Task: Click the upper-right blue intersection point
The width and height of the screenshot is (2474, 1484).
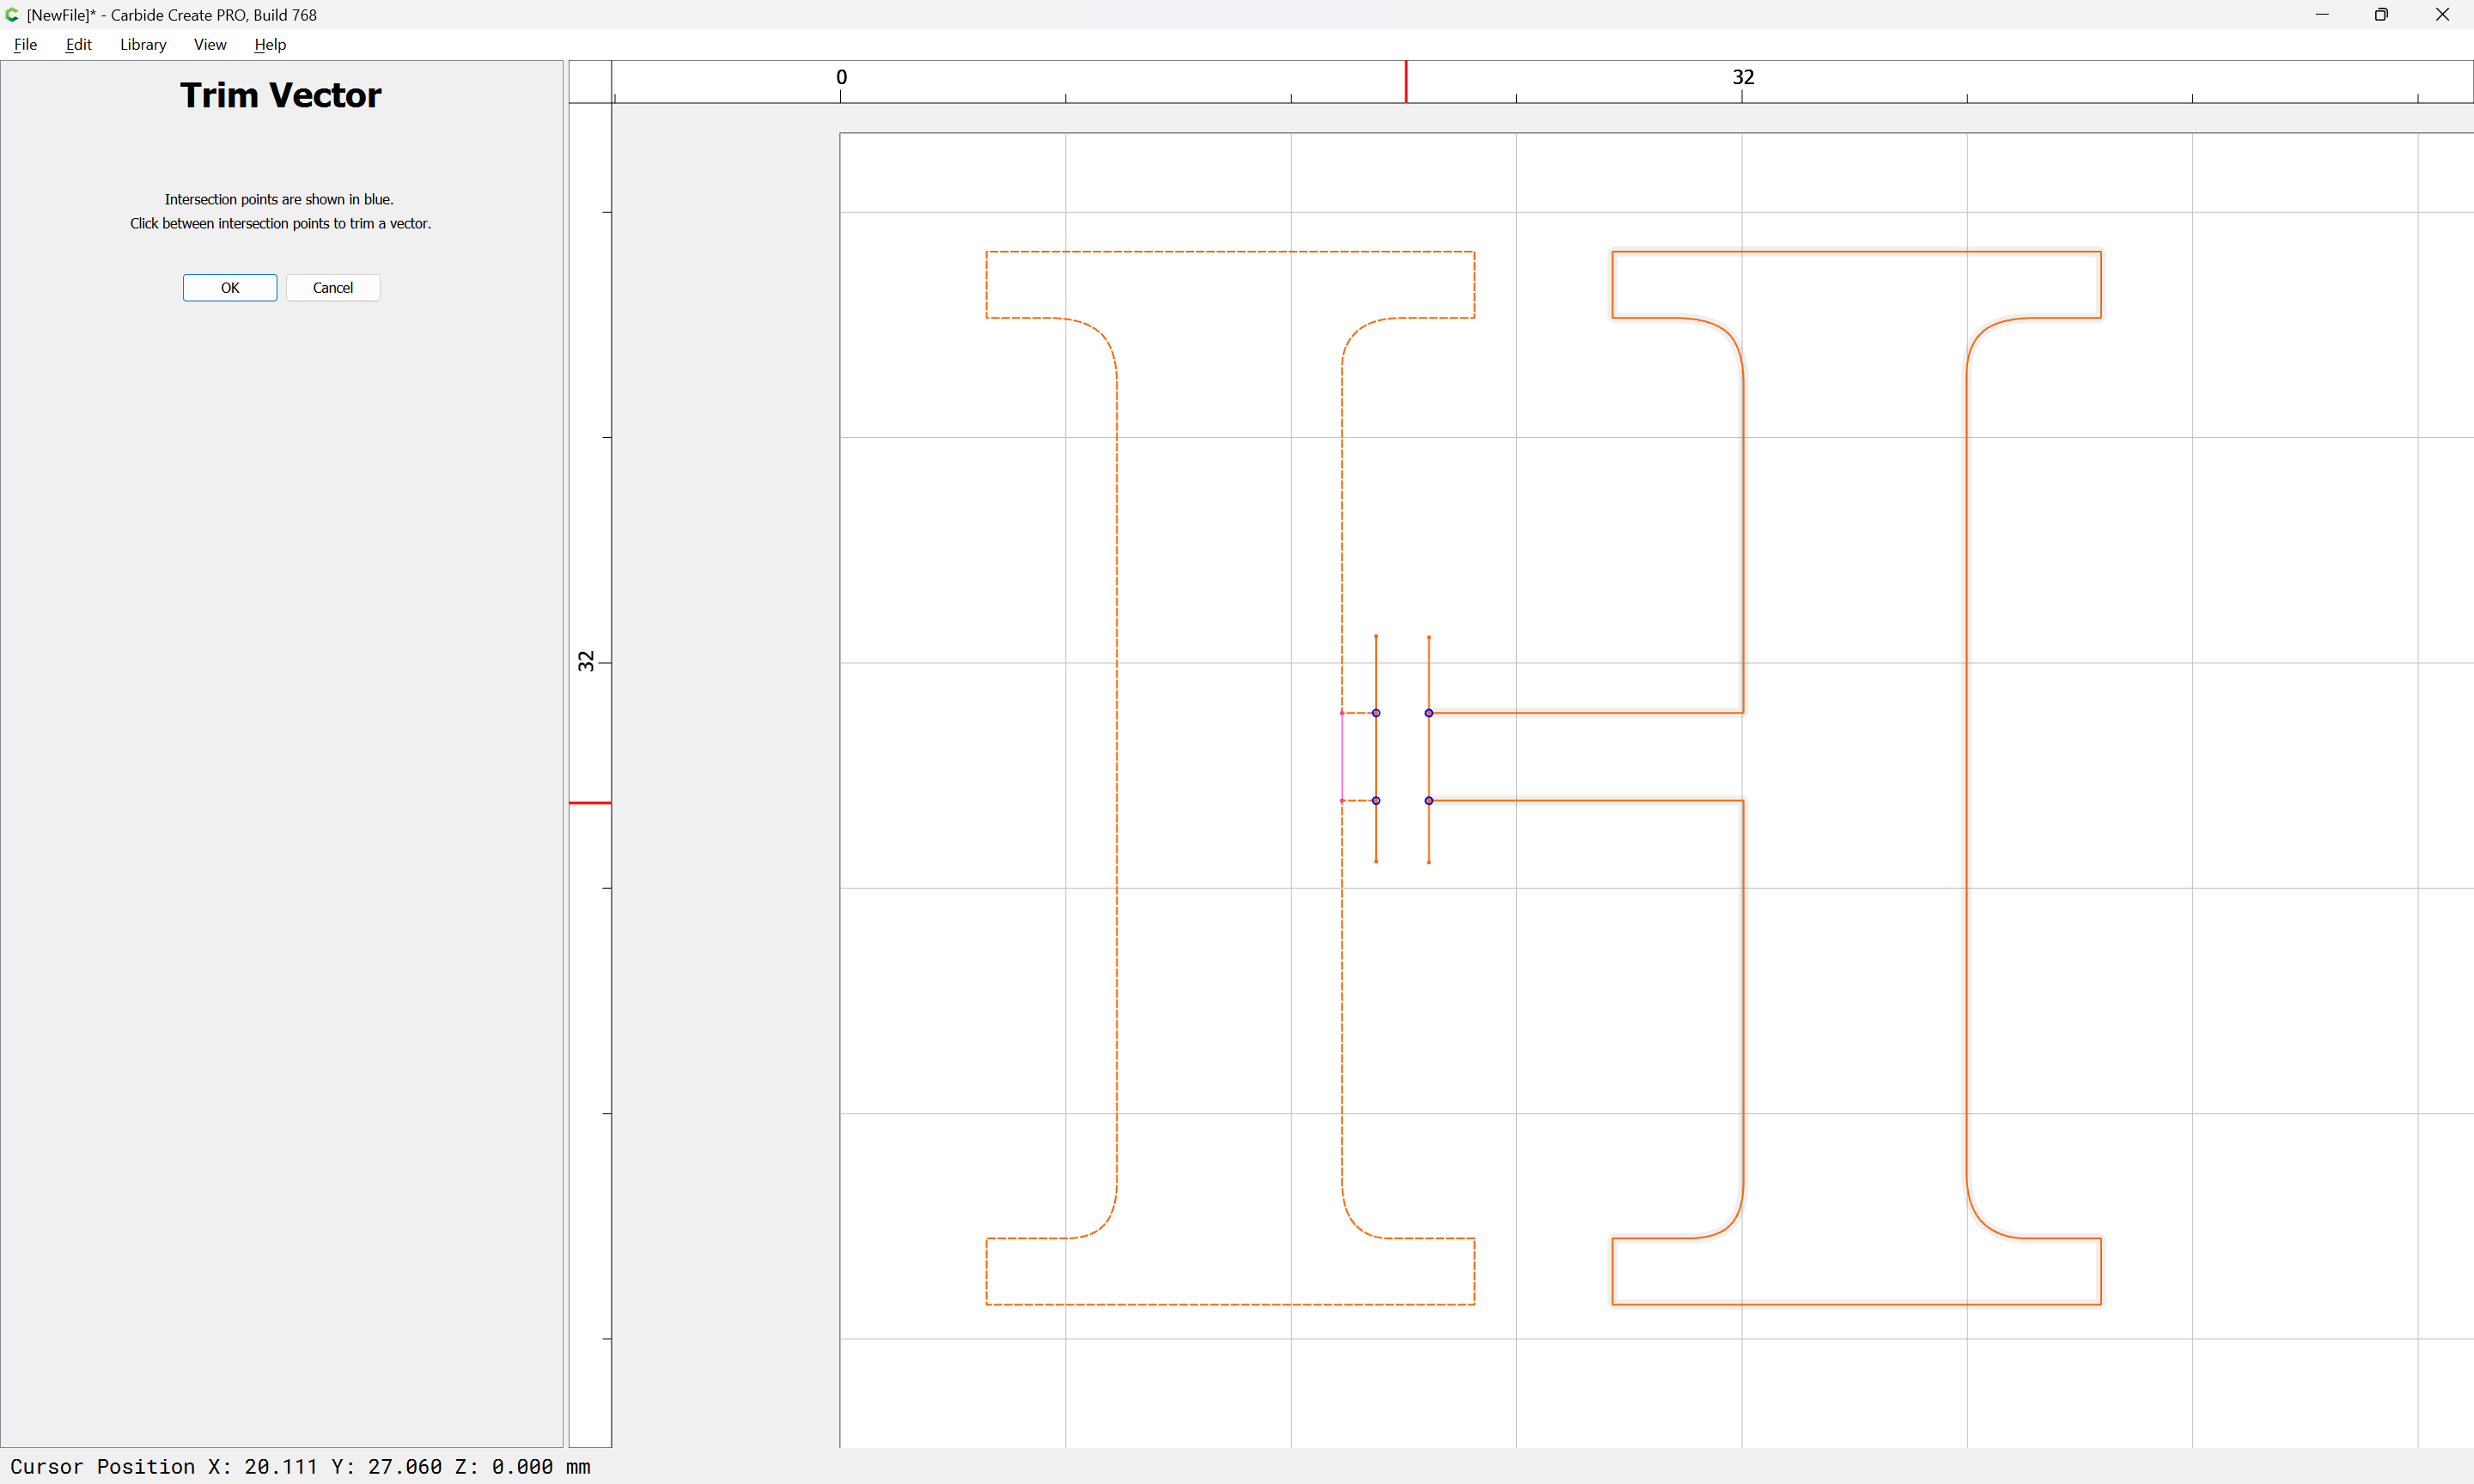Action: point(1429,713)
